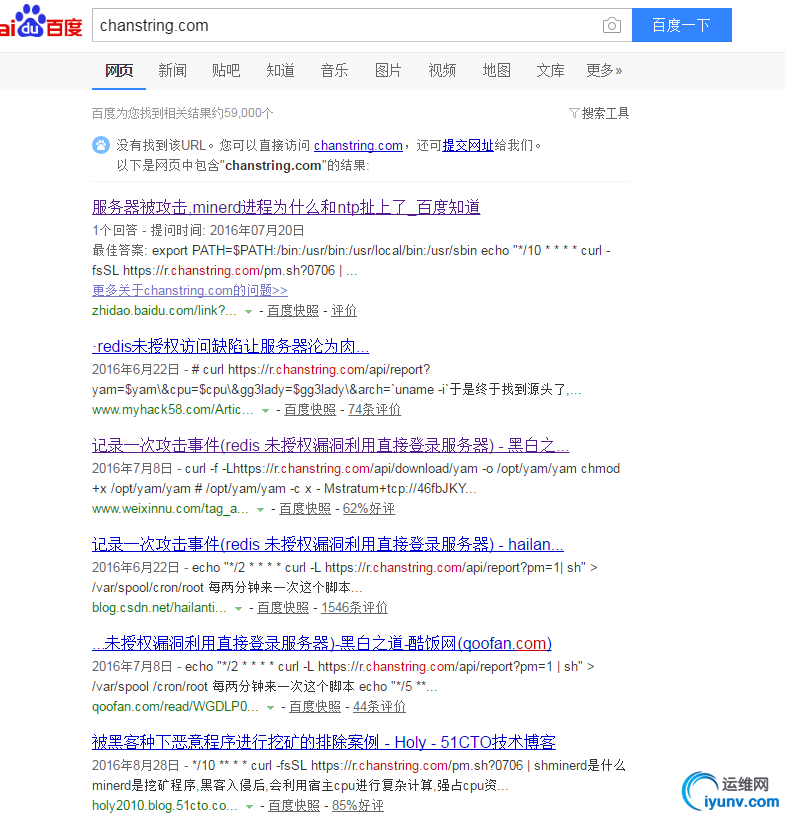Open redis未授权访问缺陷 result title
The image size is (785, 818).
(231, 346)
